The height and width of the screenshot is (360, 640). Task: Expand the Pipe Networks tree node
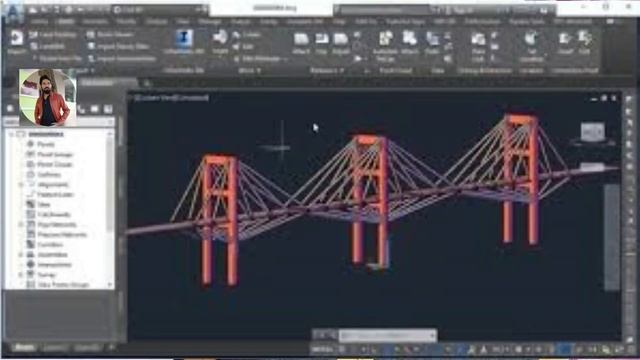click(x=21, y=224)
